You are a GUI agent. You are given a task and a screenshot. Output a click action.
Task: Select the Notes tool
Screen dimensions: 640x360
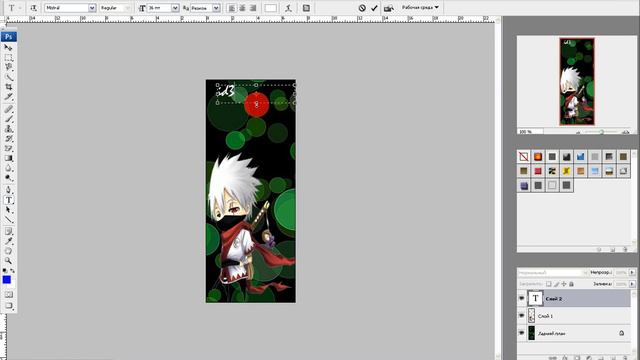8,231
